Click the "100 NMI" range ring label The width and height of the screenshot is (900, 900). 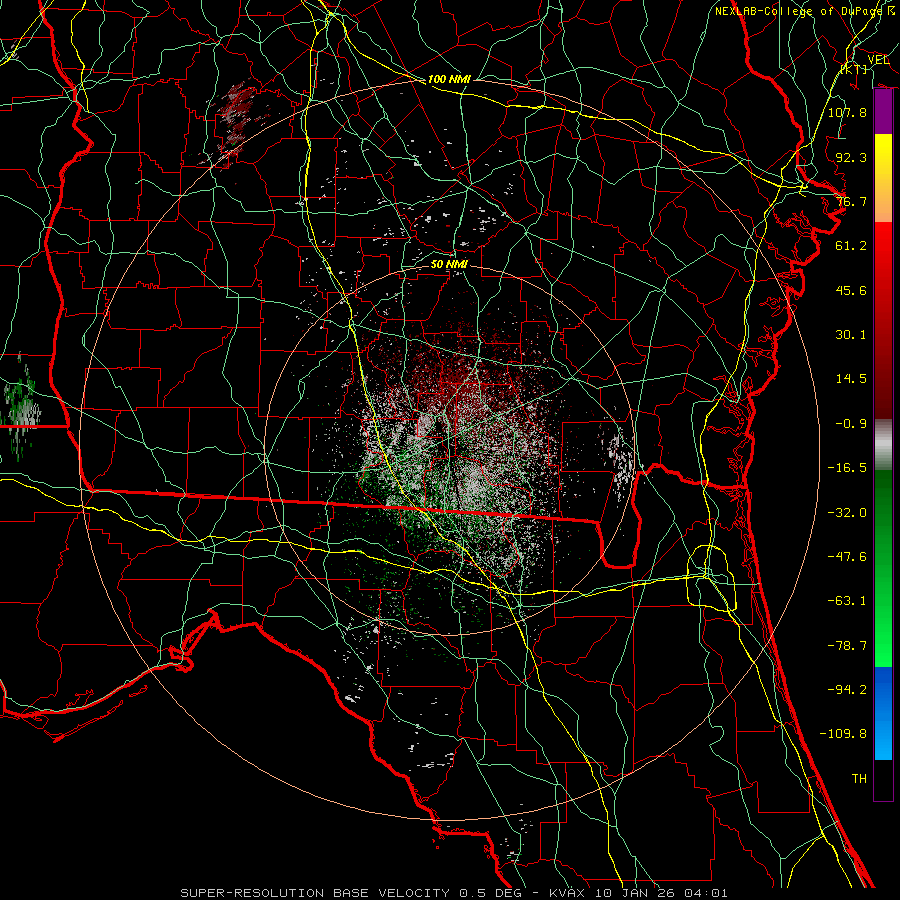click(449, 79)
